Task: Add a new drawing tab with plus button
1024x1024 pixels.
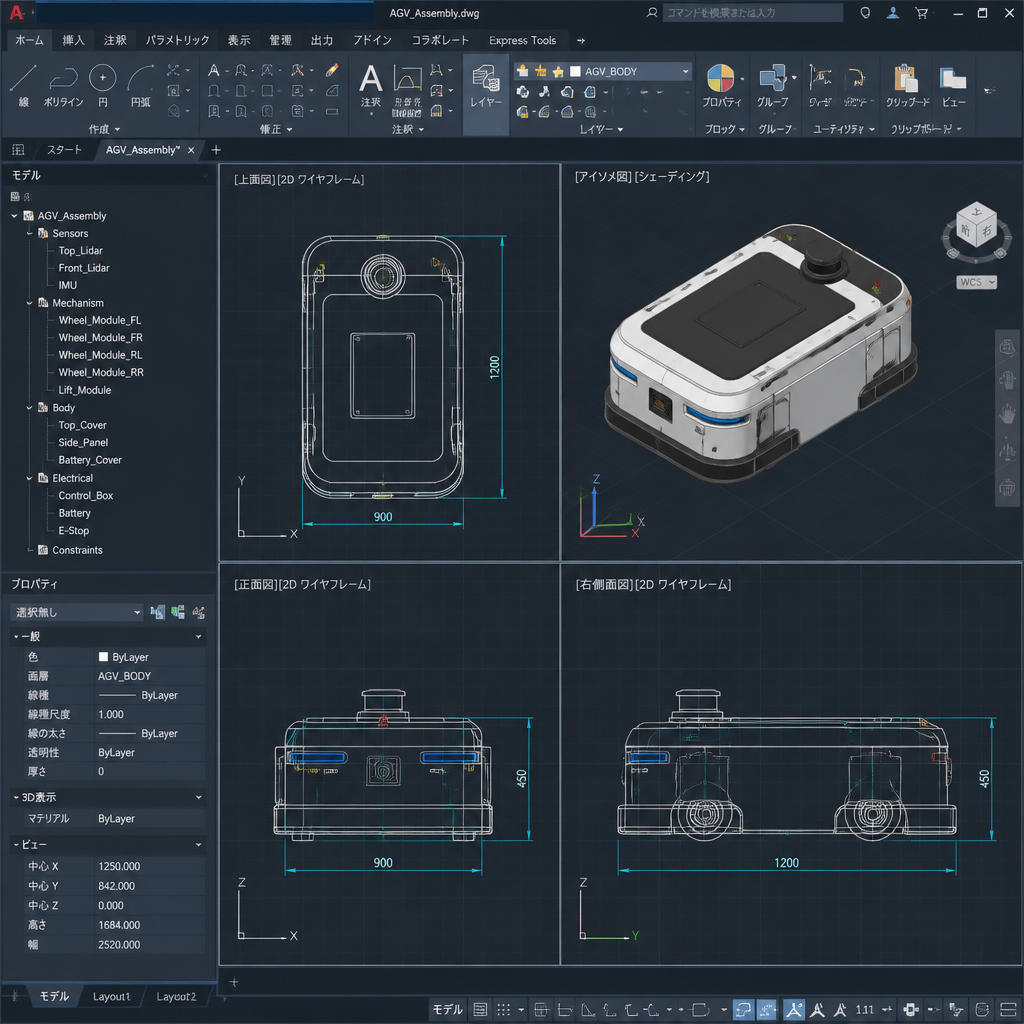Action: pyautogui.click(x=216, y=150)
